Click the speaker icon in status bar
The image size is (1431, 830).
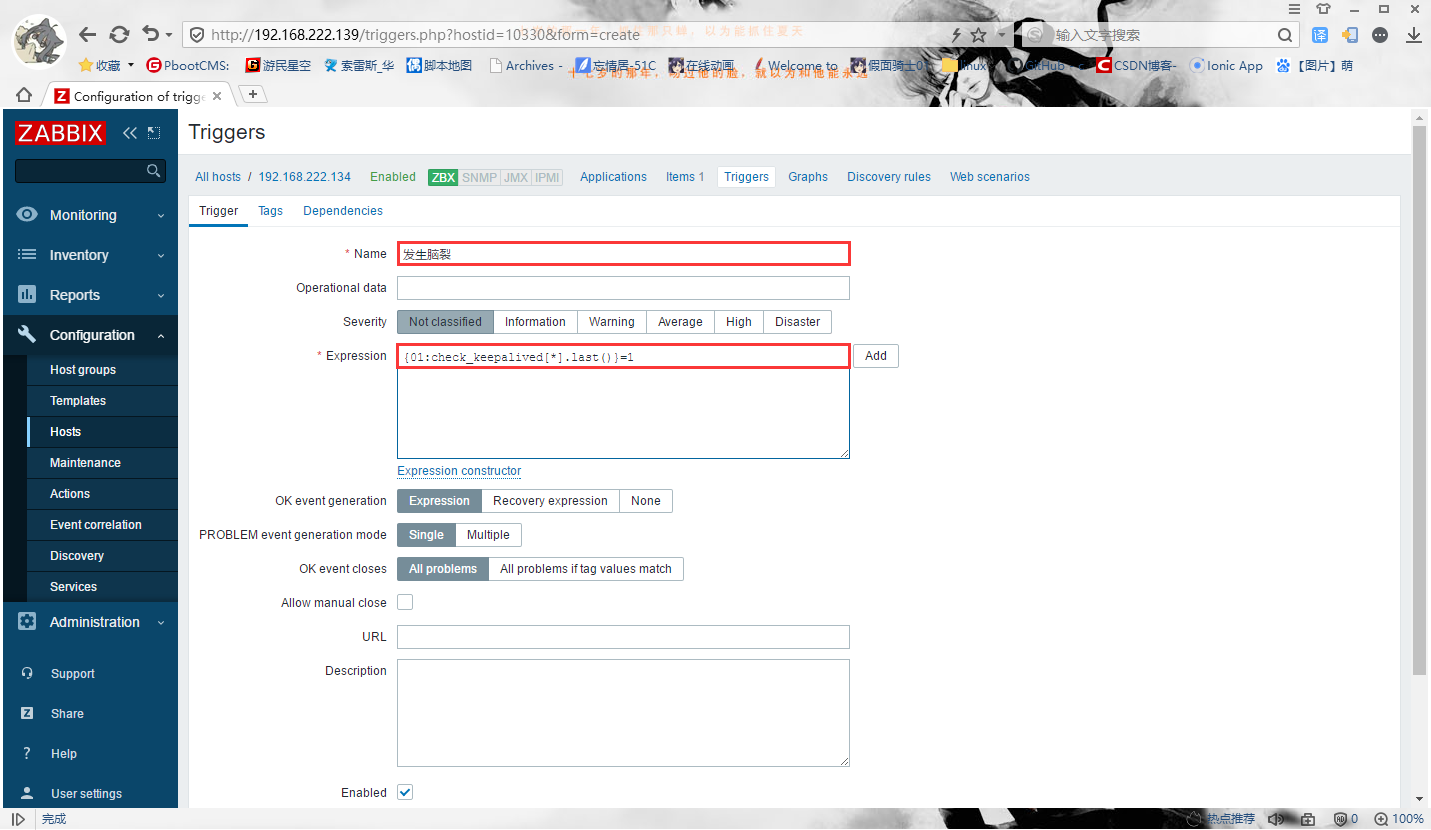tap(1276, 819)
